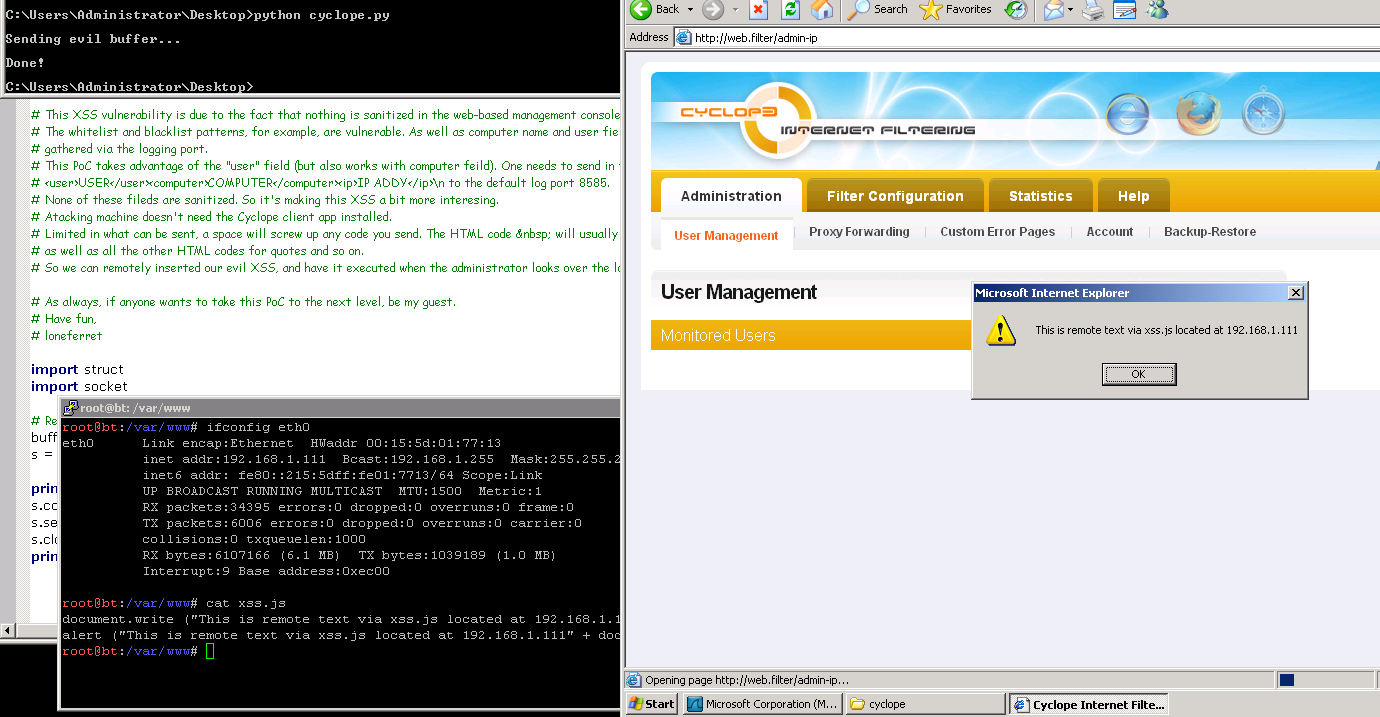1380x717 pixels.
Task: Click the 'Sending evil buffer...' output line
Action: (x=93, y=39)
